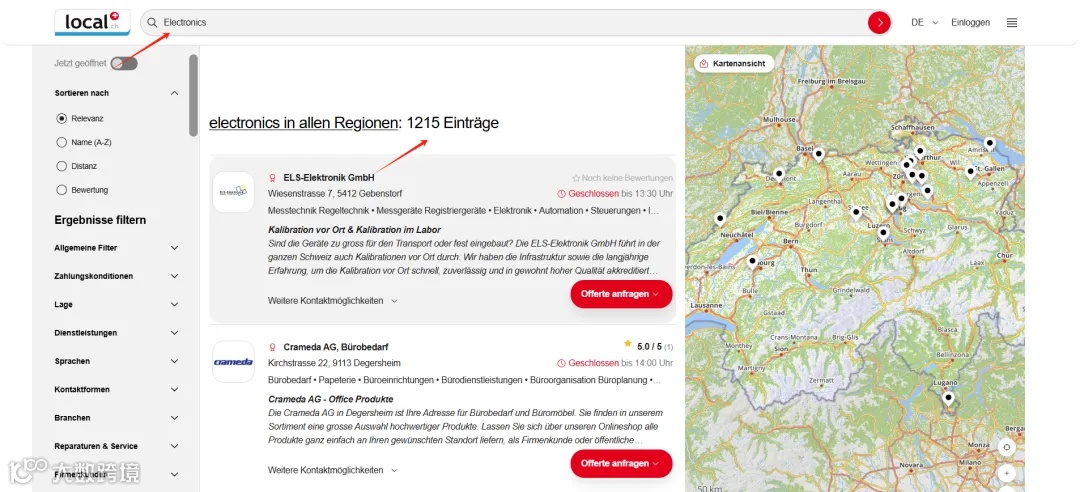Click the gold star rating of Crameda
The image size is (1080, 492).
pyautogui.click(x=627, y=343)
